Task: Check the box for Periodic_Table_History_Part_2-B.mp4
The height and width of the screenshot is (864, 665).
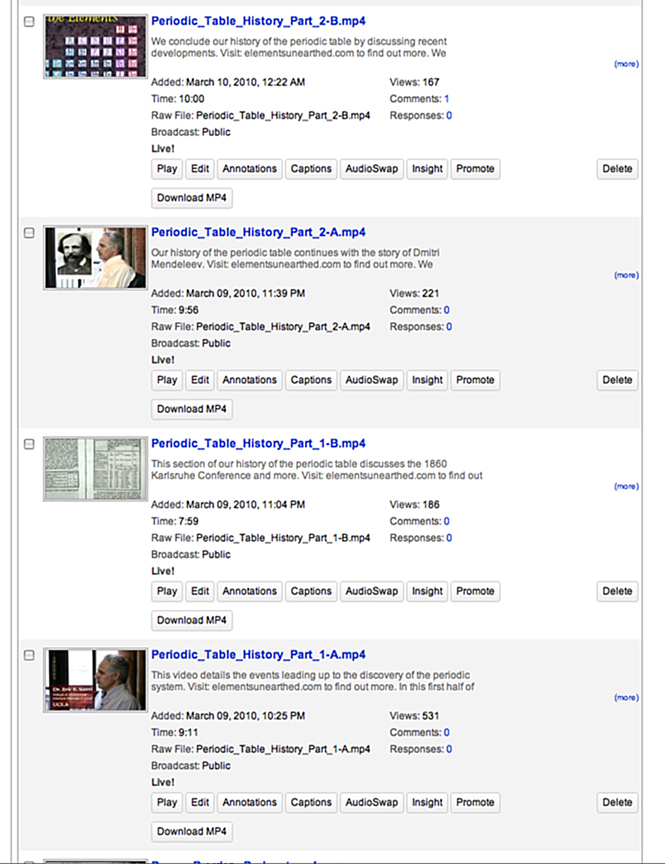Action: point(29,22)
